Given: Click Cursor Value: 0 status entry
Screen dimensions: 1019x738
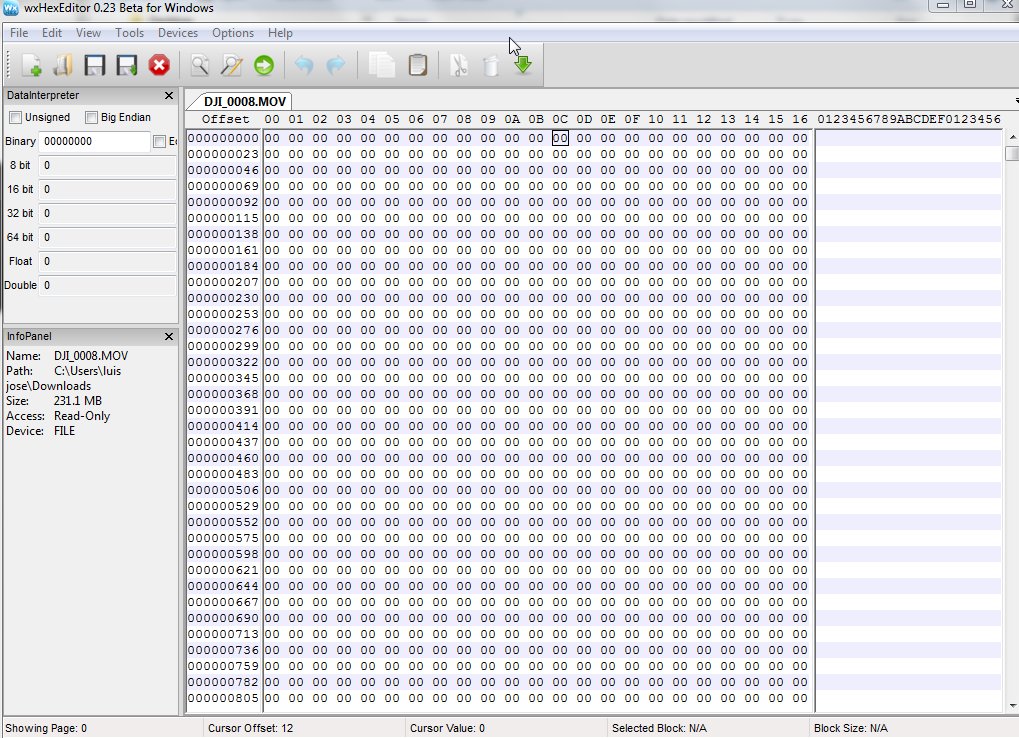Looking at the screenshot, I should pyautogui.click(x=447, y=728).
